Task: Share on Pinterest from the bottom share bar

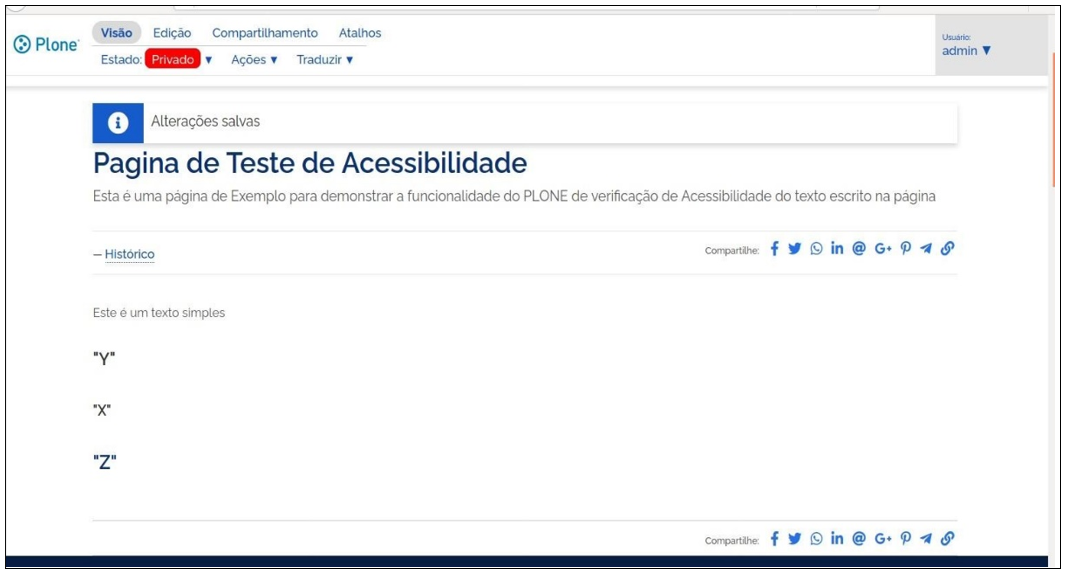Action: [x=905, y=539]
